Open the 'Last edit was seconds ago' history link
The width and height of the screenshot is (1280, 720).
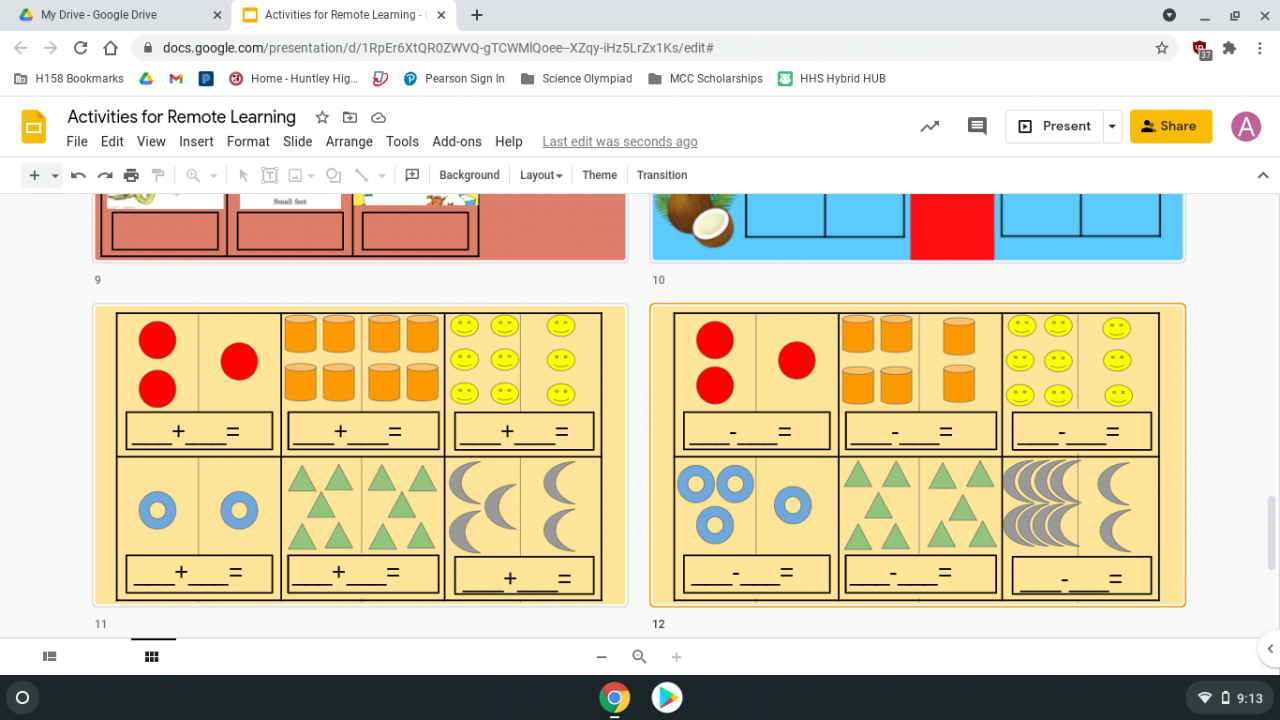click(x=620, y=142)
